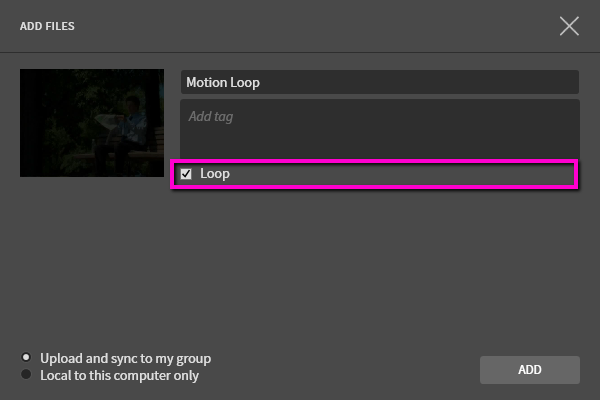This screenshot has height=400, width=600.
Task: Select Upload and sync to my group
Action: 26,358
